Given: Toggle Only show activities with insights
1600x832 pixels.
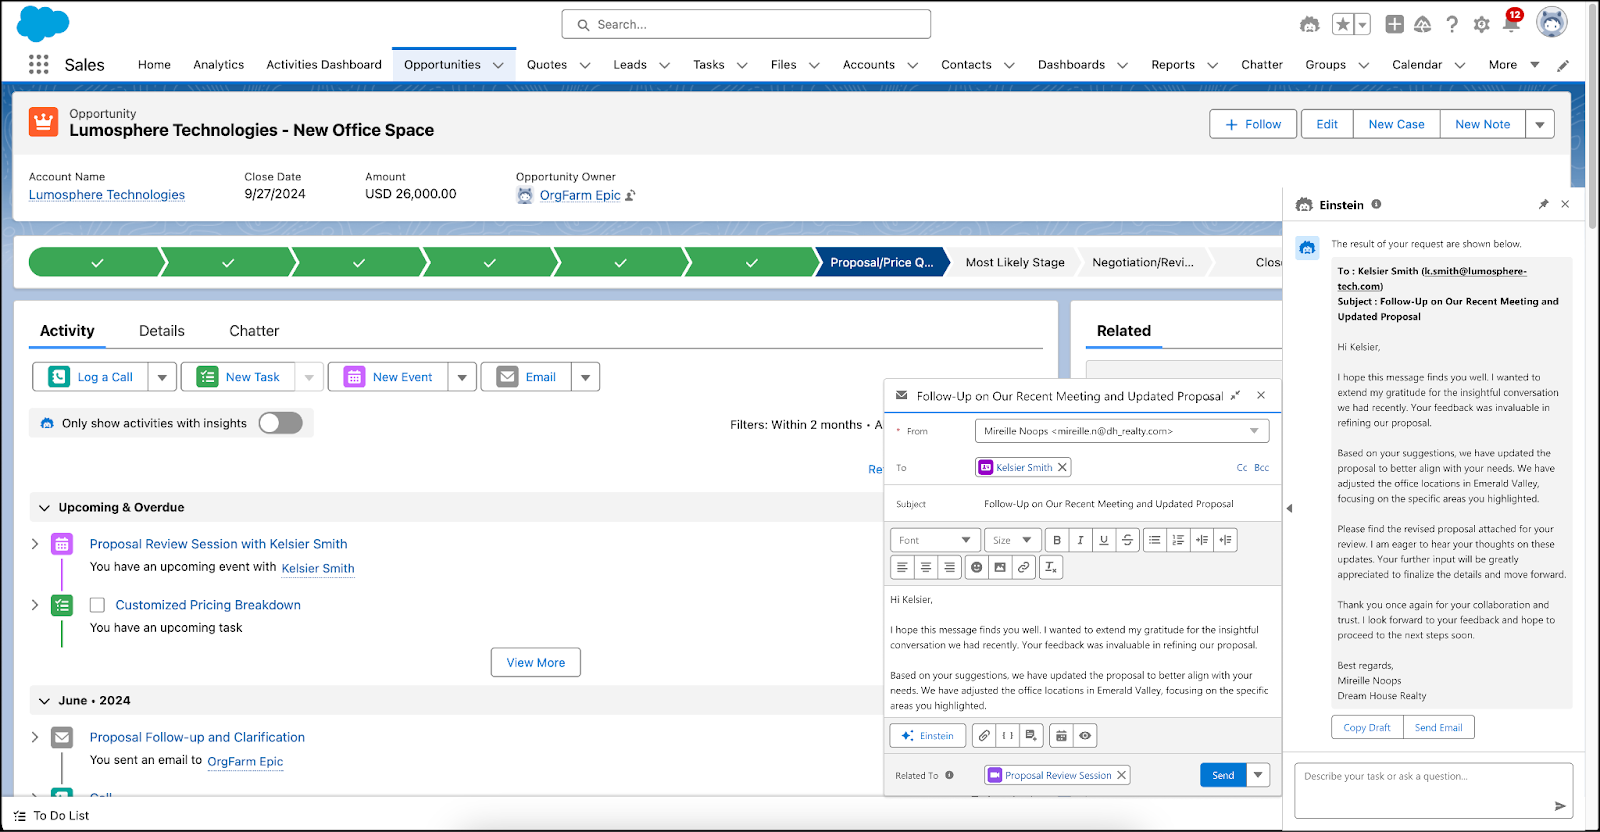Looking at the screenshot, I should 280,423.
